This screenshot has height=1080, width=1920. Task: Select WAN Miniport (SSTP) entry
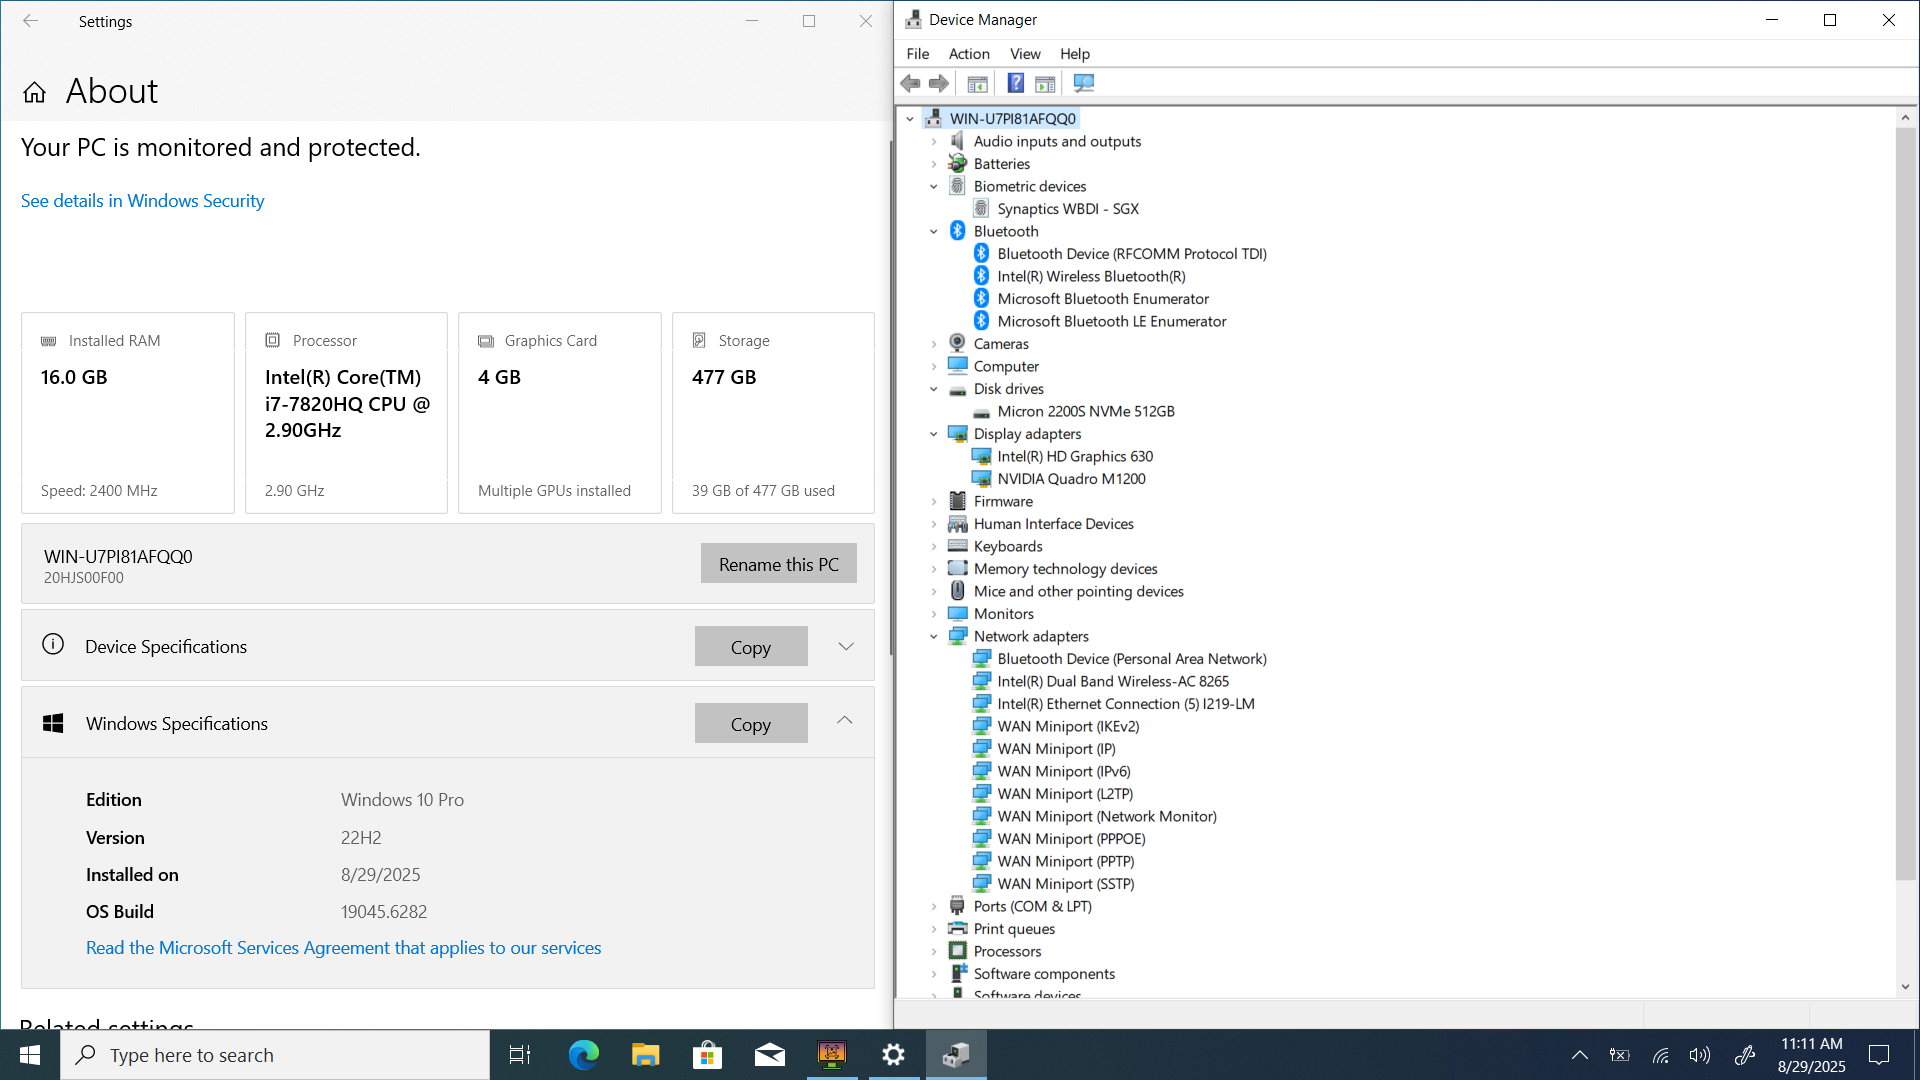[1066, 884]
